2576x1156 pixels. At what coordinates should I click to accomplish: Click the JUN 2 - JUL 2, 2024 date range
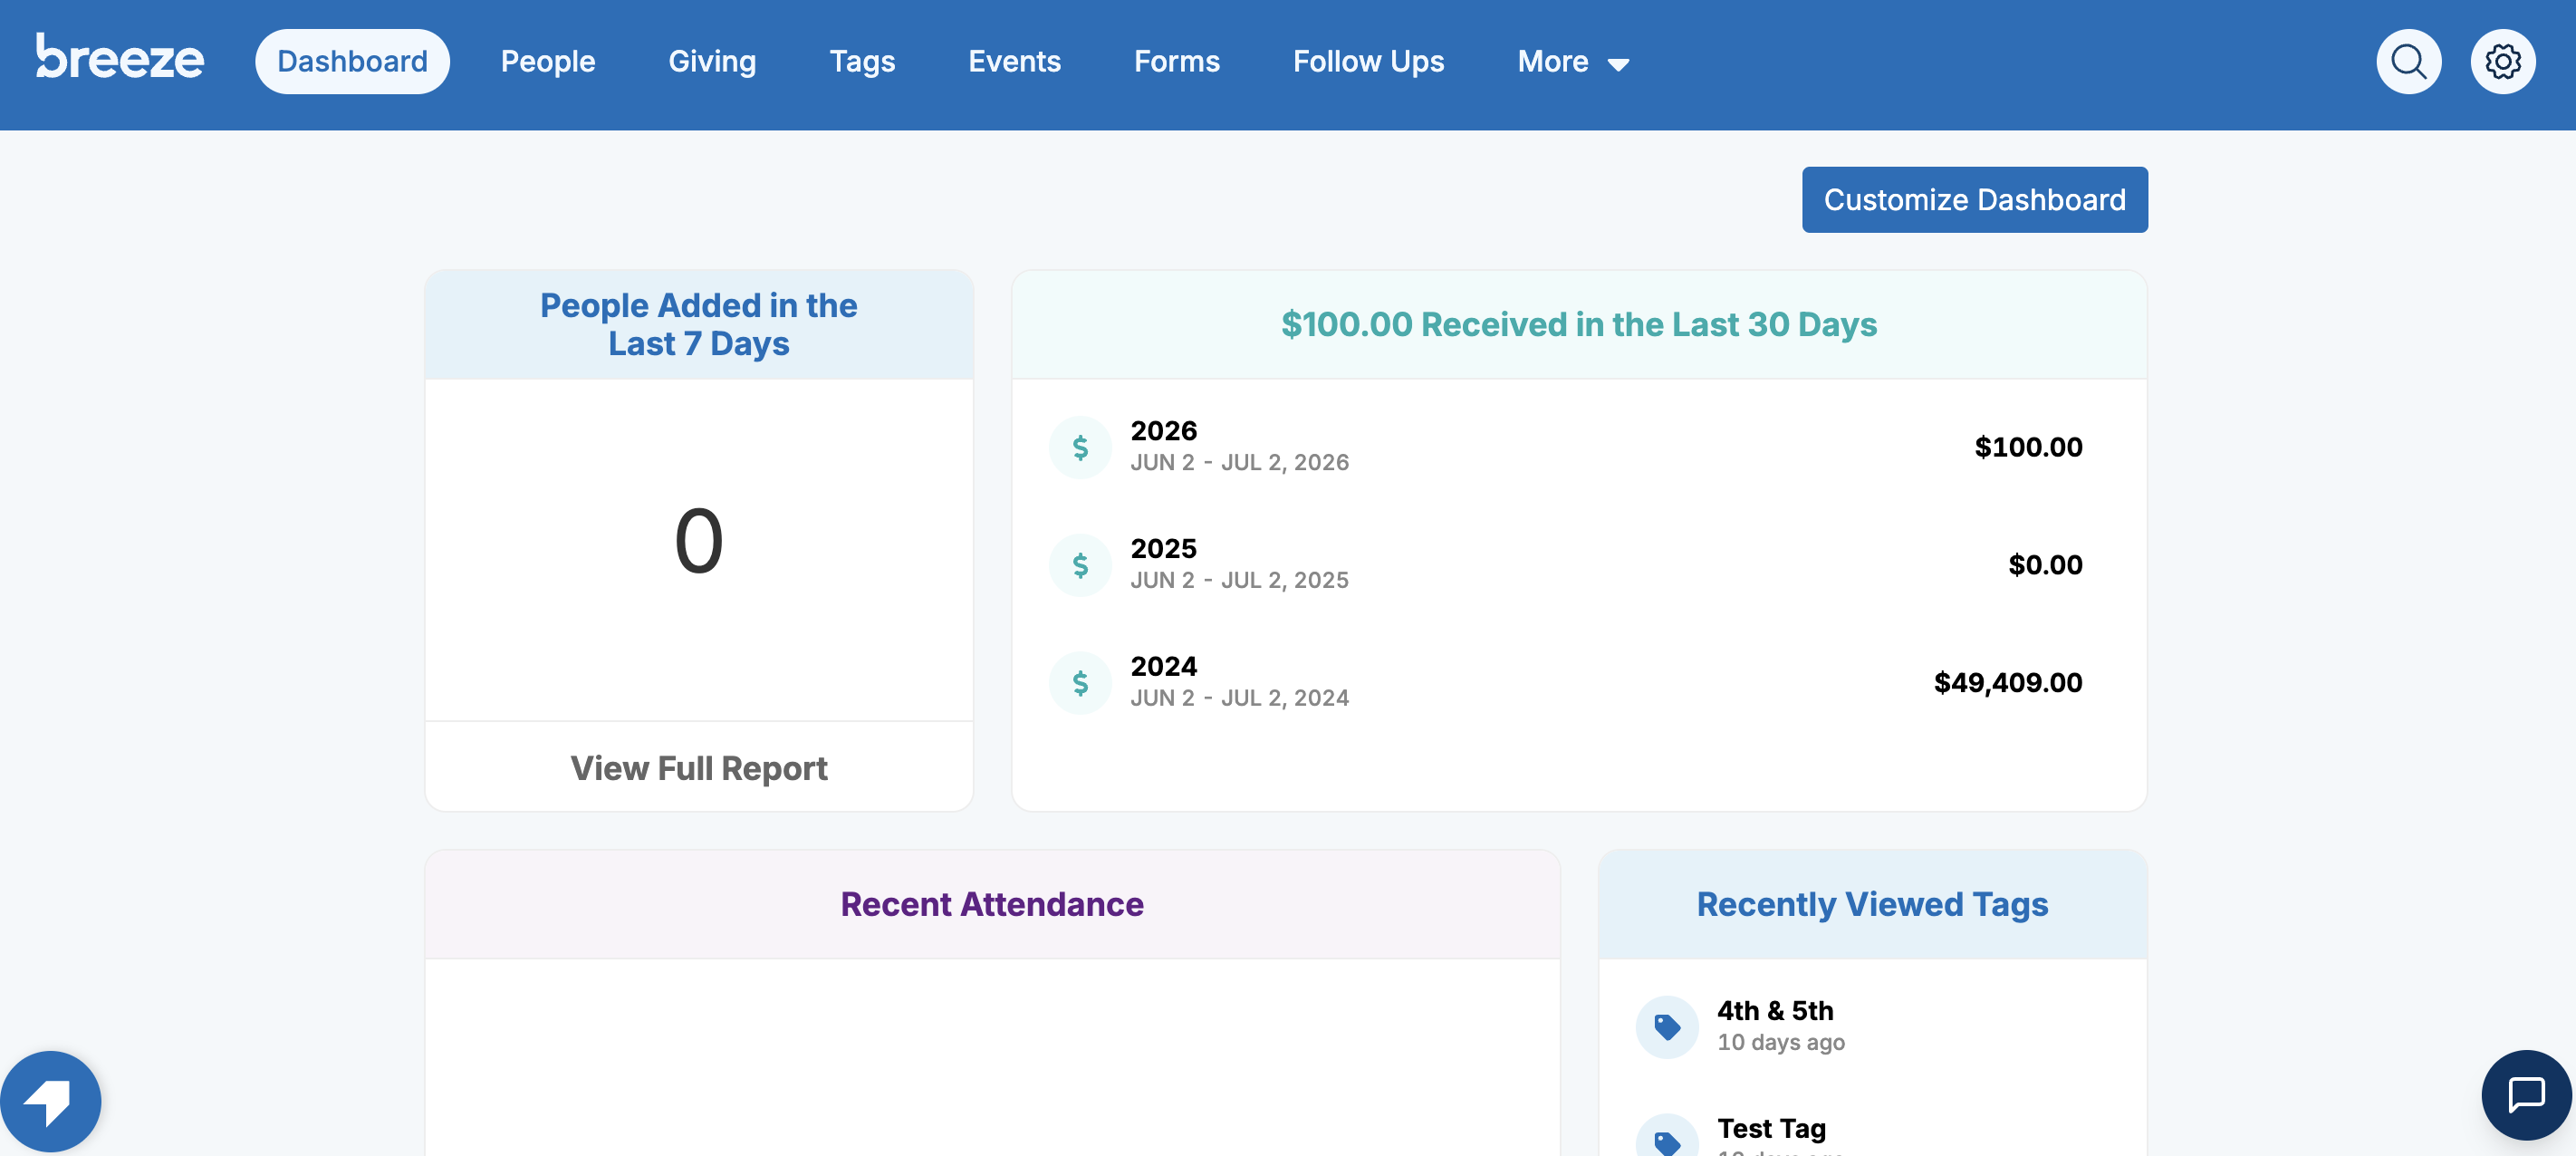click(x=1239, y=698)
